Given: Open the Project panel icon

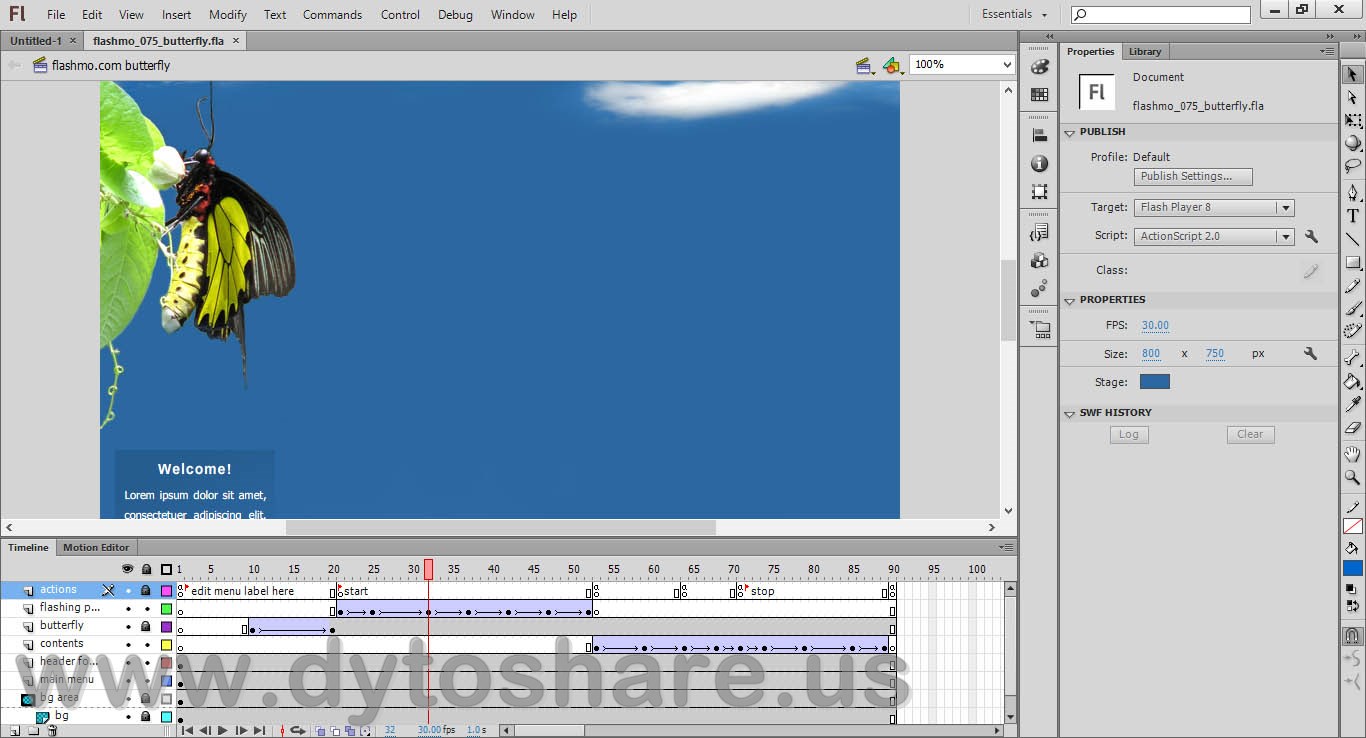Looking at the screenshot, I should point(1040,329).
